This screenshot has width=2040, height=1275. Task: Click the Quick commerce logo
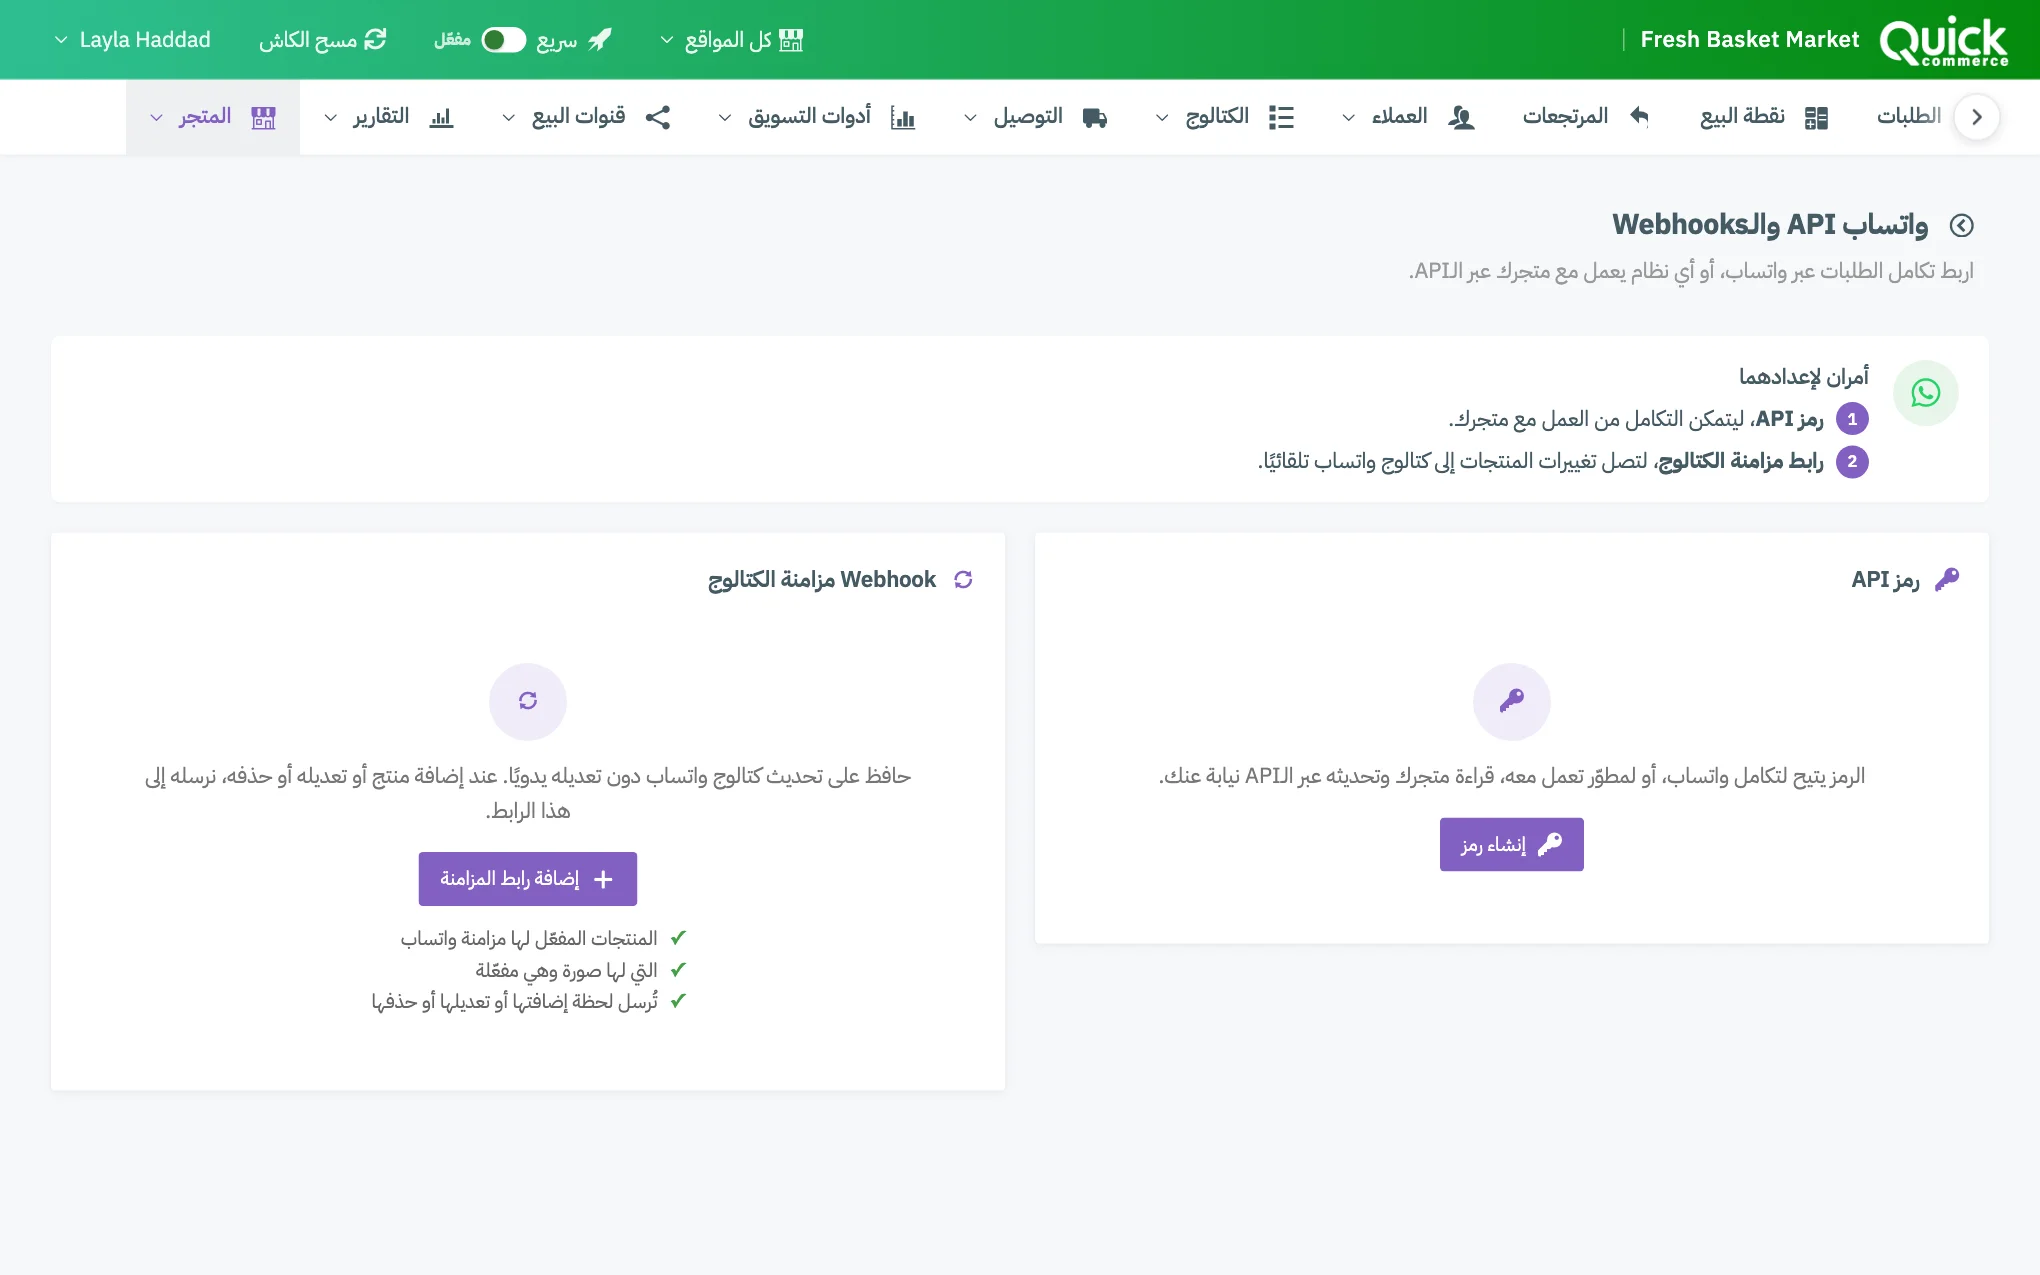coord(1943,41)
